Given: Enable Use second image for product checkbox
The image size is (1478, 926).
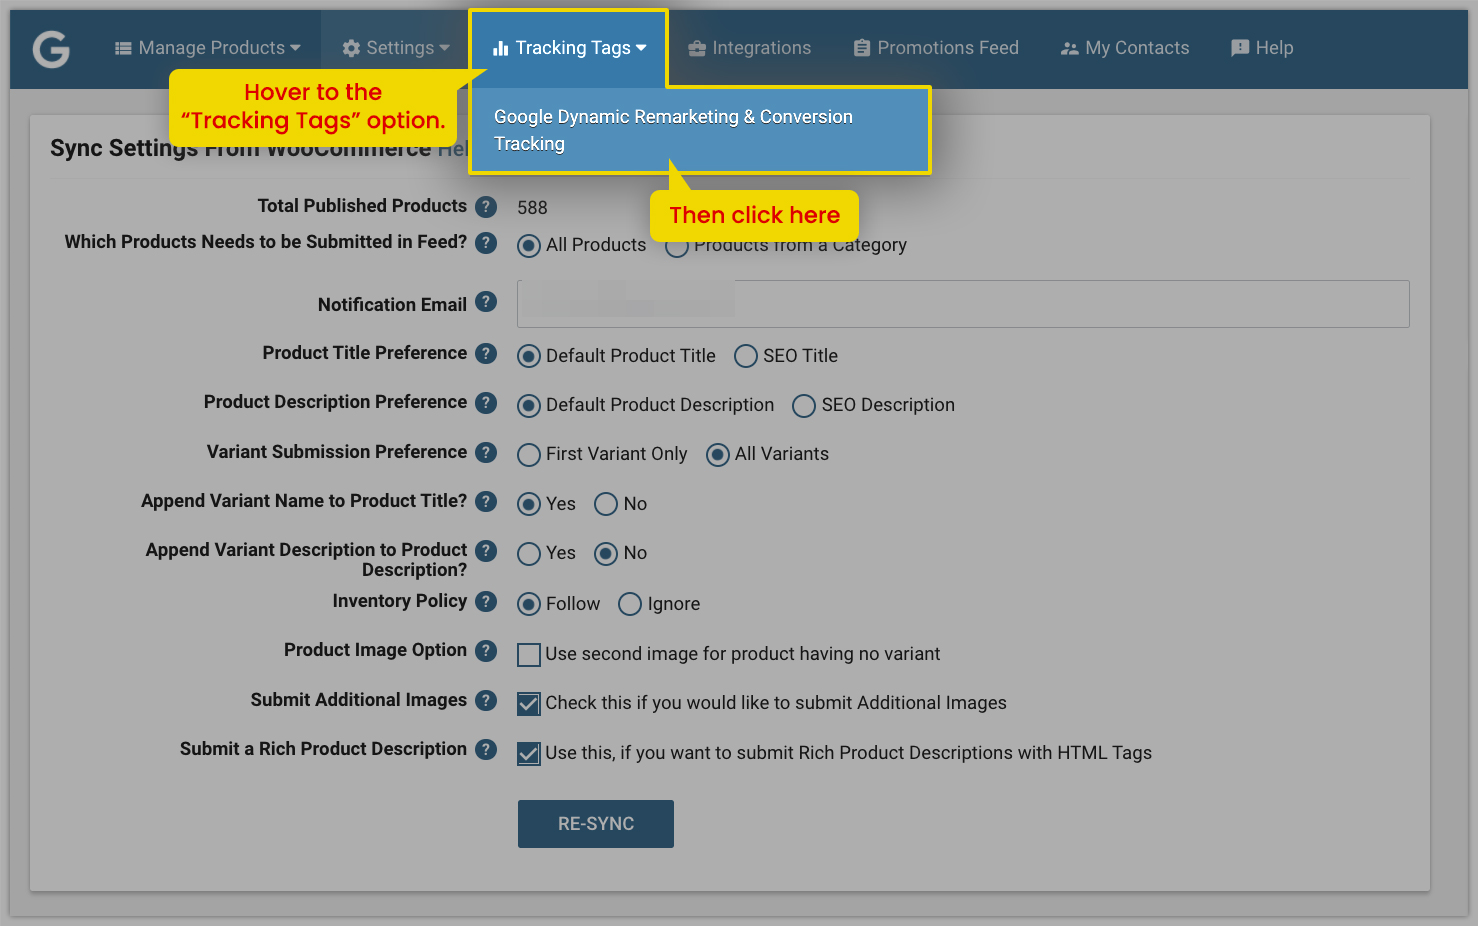Looking at the screenshot, I should 529,655.
